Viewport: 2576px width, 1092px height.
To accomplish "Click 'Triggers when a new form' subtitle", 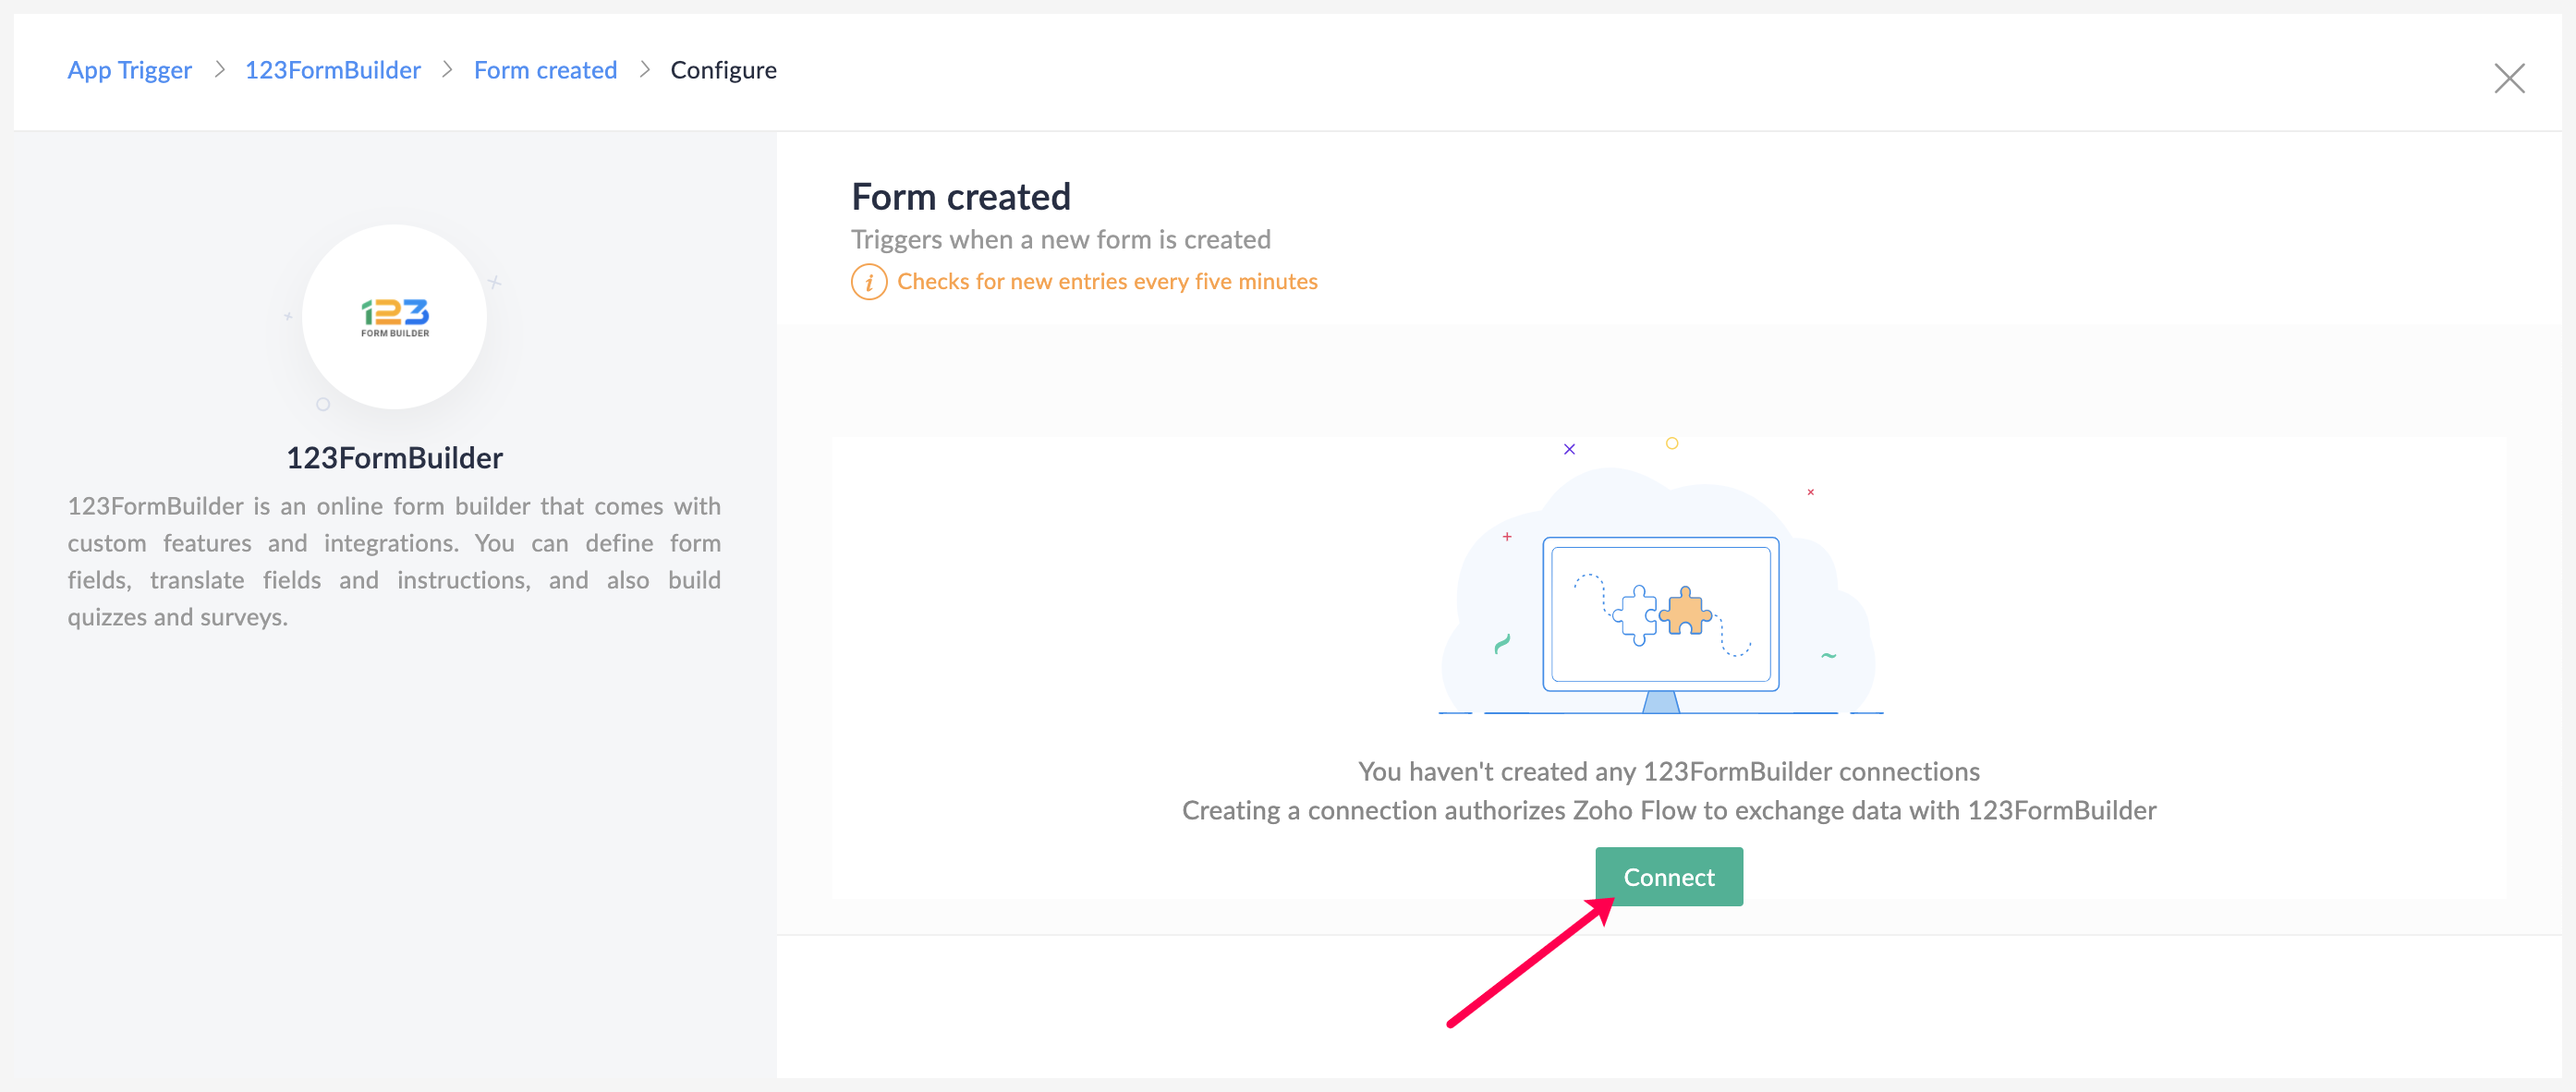I will pos(1060,240).
